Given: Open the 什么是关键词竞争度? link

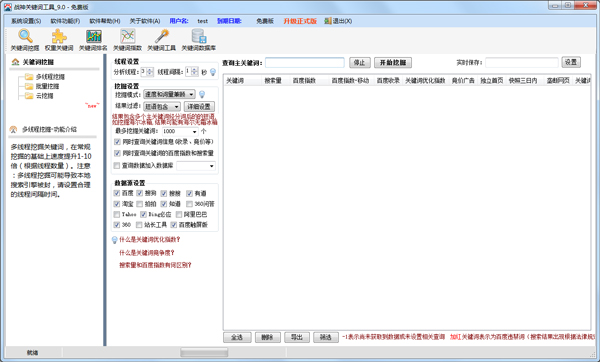Looking at the screenshot, I should tap(147, 253).
